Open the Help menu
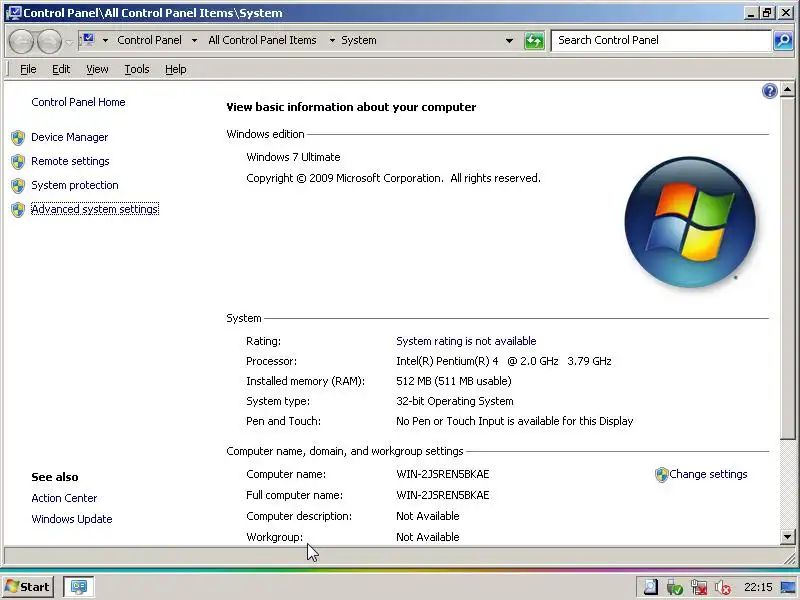The height and width of the screenshot is (600, 800). tap(176, 69)
